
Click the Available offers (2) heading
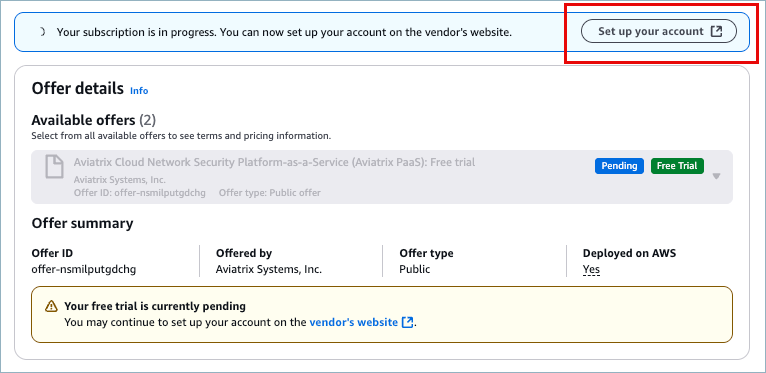point(94,120)
